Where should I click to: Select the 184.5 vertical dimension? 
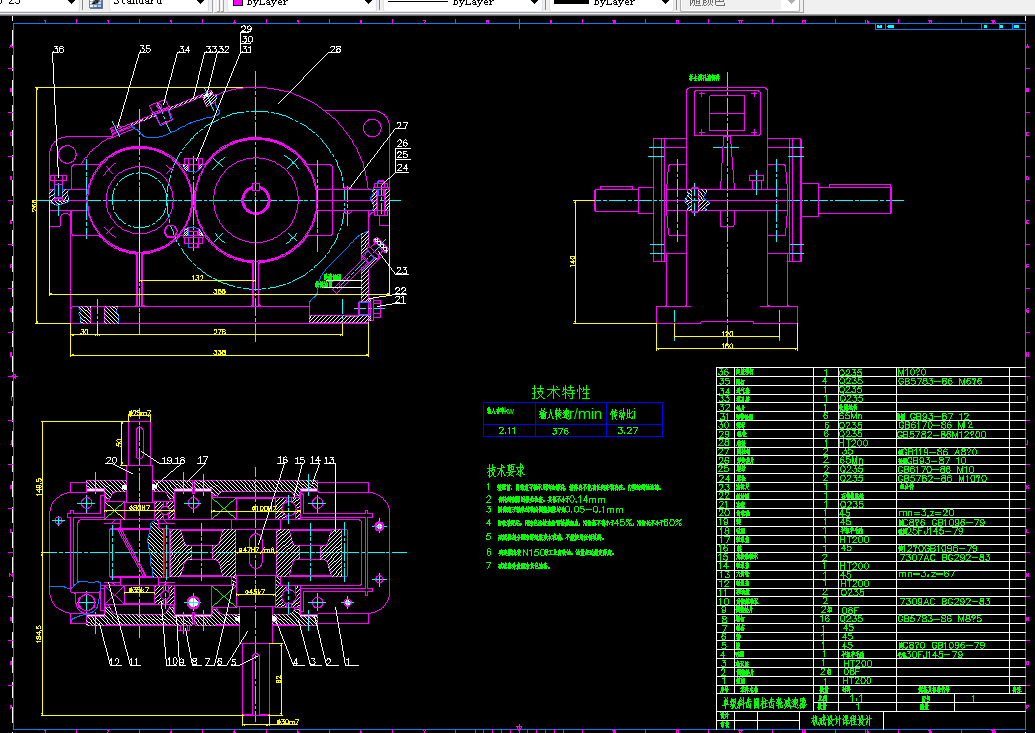[x=39, y=635]
